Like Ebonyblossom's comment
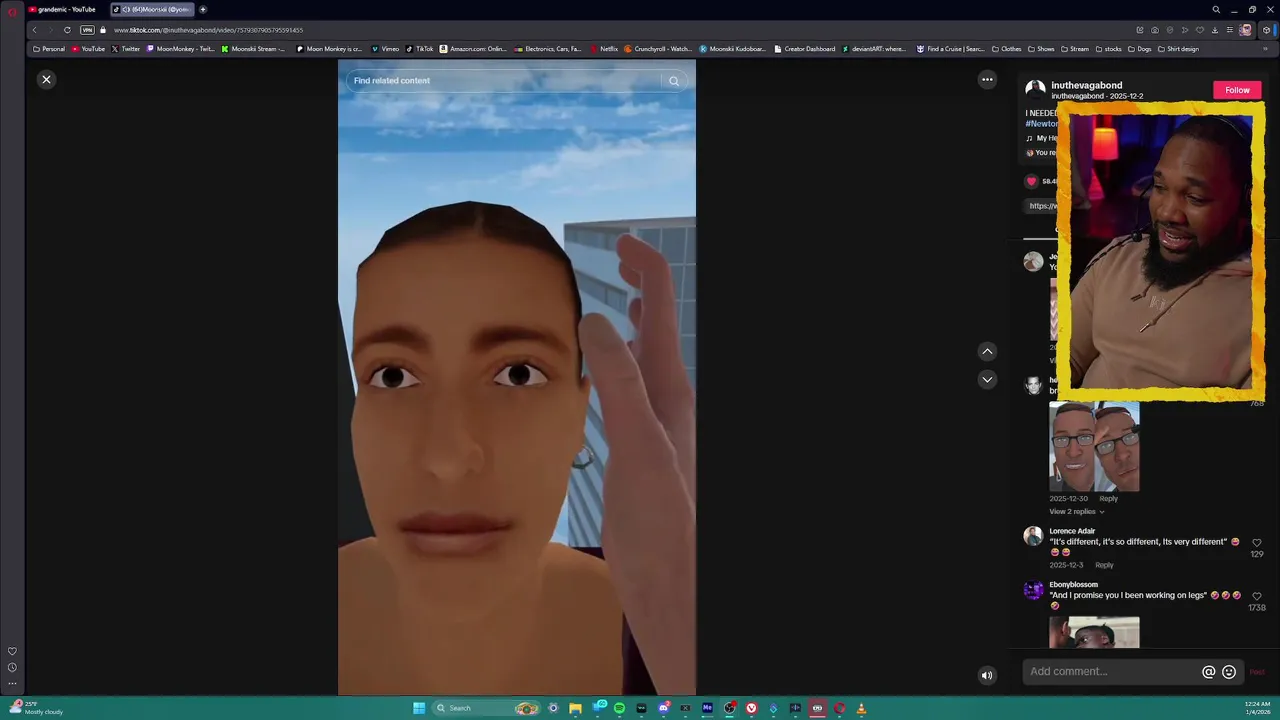Image resolution: width=1280 pixels, height=720 pixels. 1257,597
